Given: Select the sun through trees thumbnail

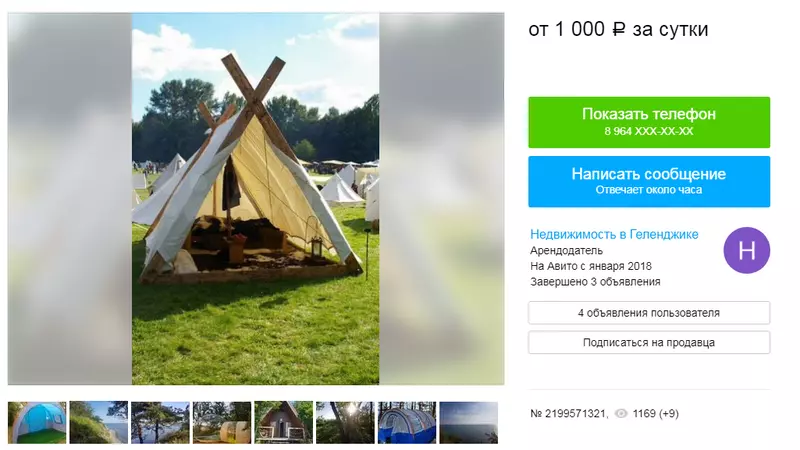Looking at the screenshot, I should pyautogui.click(x=345, y=422).
